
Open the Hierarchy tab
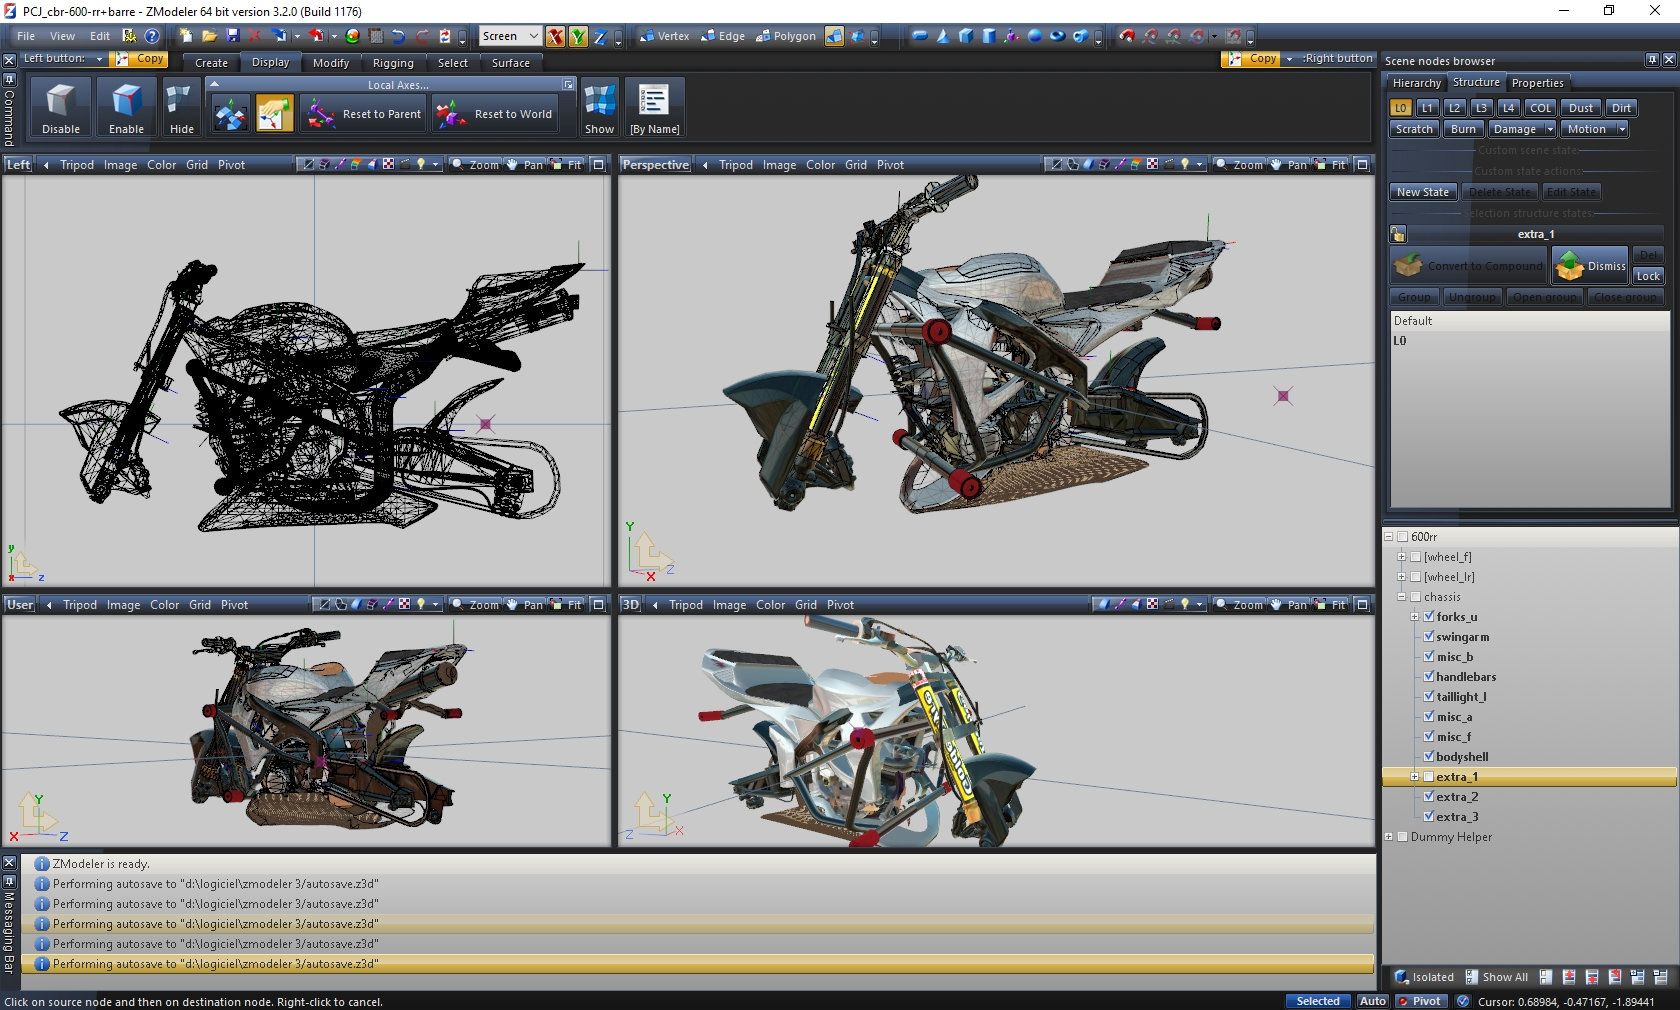(1416, 83)
